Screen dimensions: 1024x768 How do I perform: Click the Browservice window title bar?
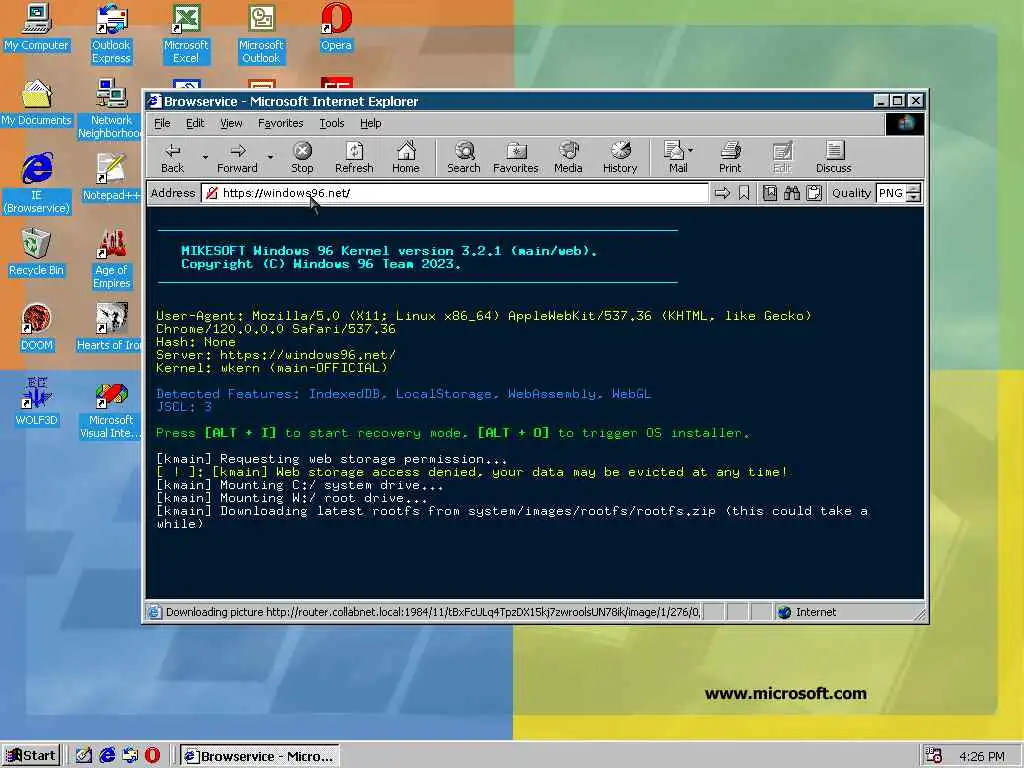tap(509, 101)
